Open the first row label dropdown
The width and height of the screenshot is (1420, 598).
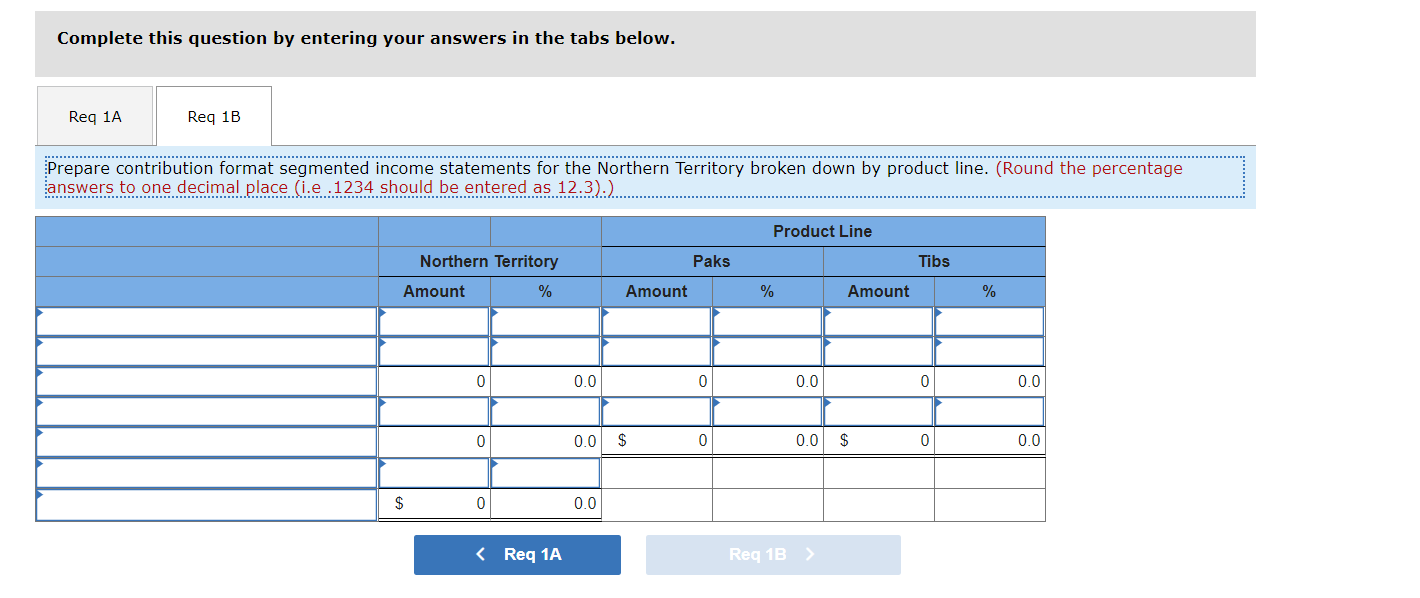(x=205, y=321)
